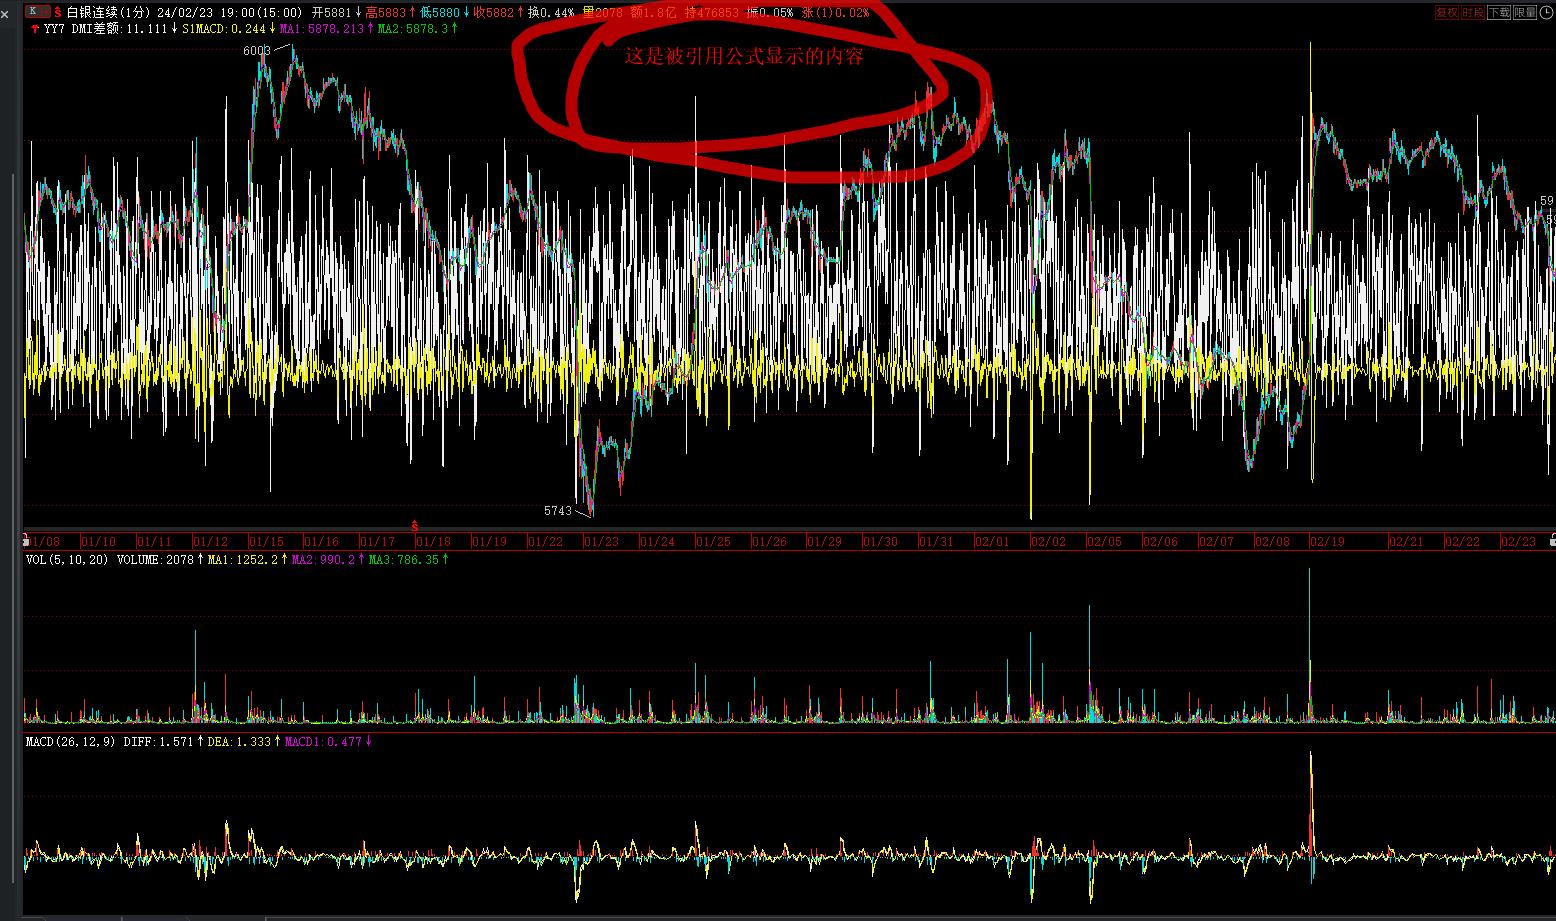The image size is (1556, 921).
Task: Click the lock icon at right end of date axis
Action: (x=1551, y=540)
